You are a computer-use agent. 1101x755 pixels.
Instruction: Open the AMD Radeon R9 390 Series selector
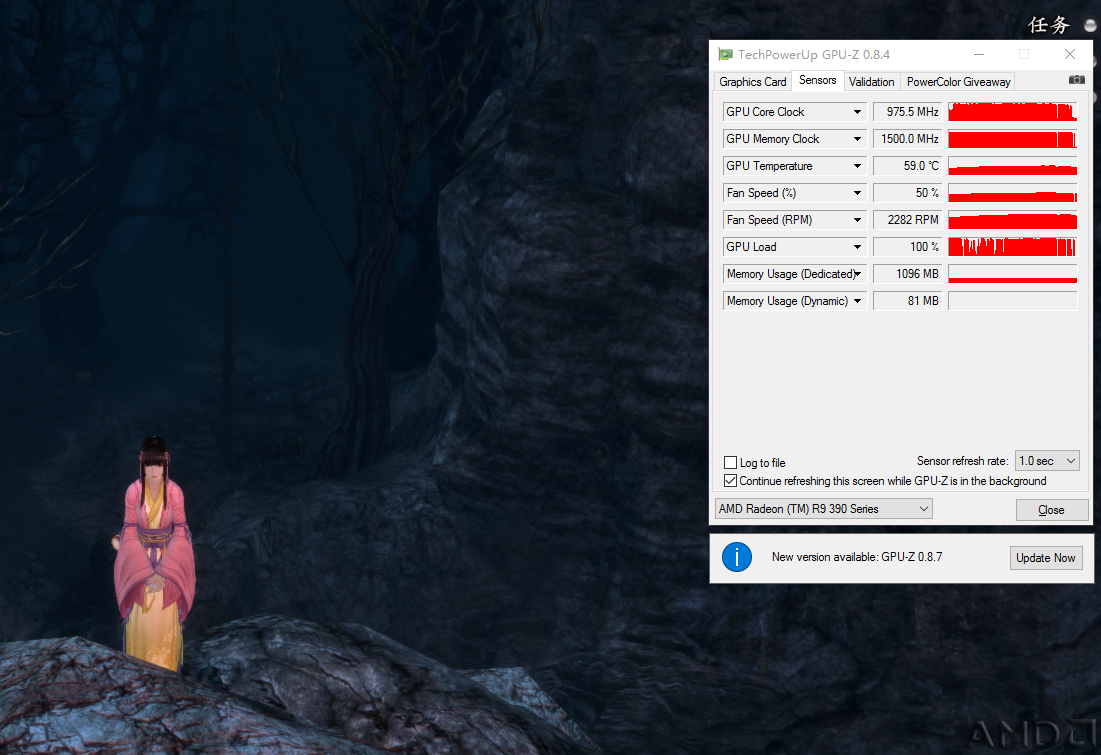tap(824, 508)
